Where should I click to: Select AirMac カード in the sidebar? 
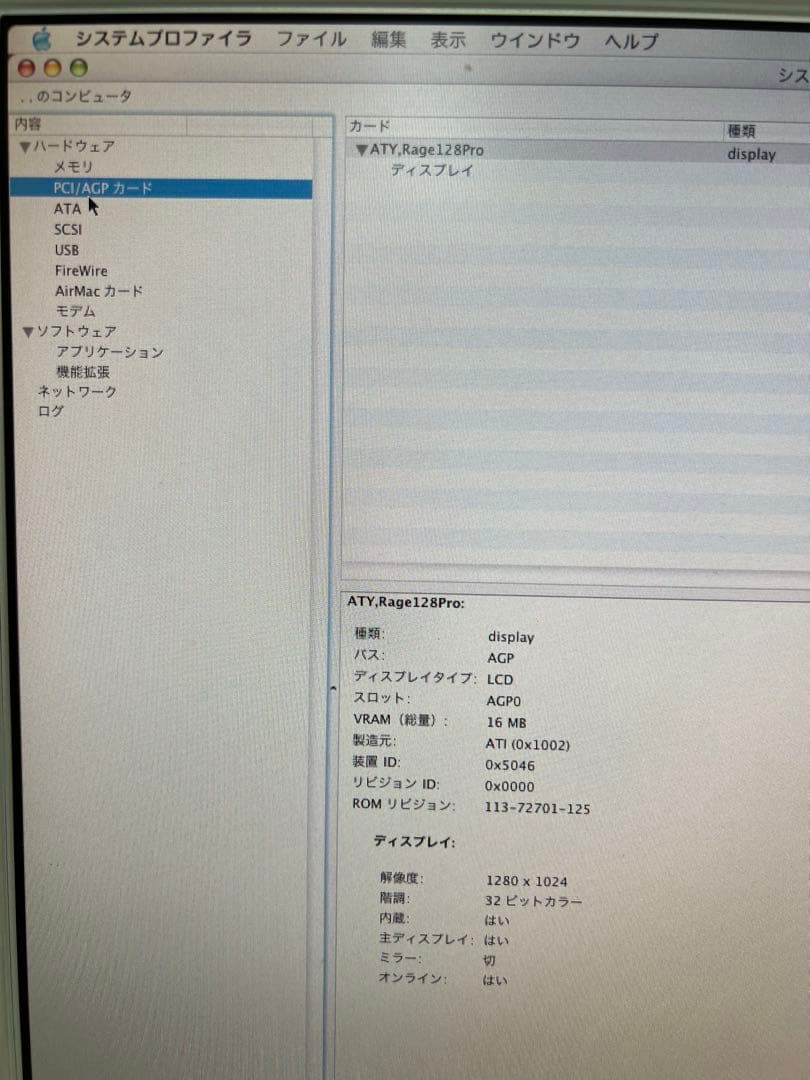(98, 291)
